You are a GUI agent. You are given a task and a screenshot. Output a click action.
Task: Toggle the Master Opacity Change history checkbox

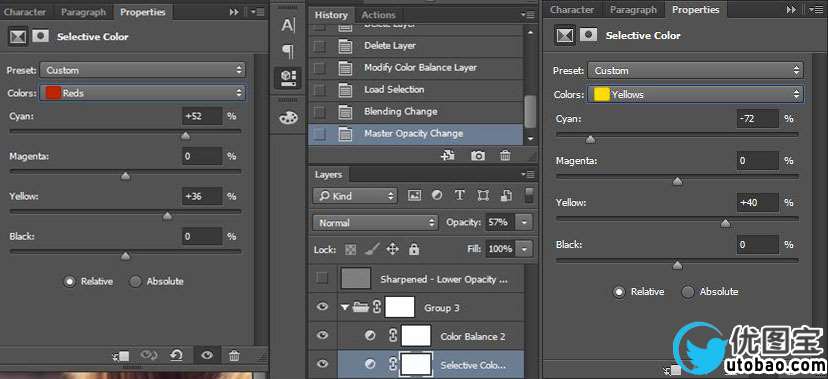319,134
